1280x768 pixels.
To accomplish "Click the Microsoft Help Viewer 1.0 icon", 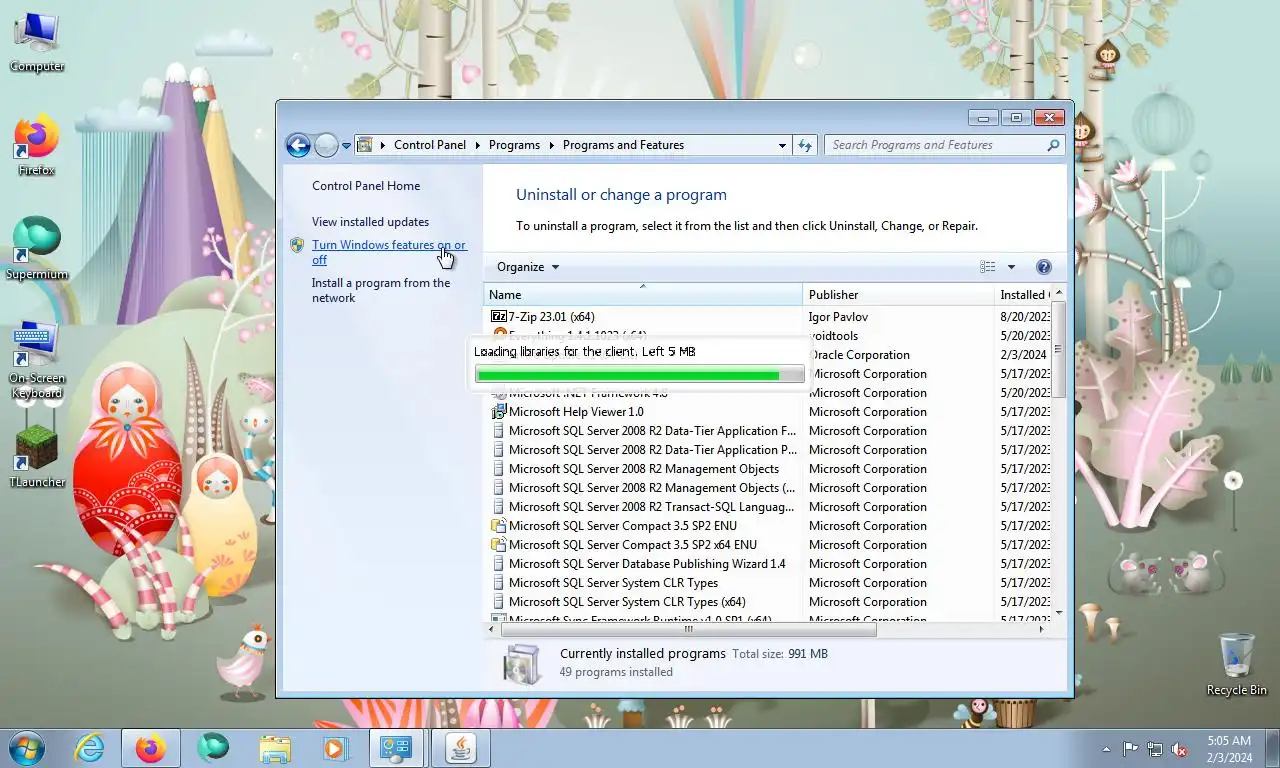I will pos(499,412).
